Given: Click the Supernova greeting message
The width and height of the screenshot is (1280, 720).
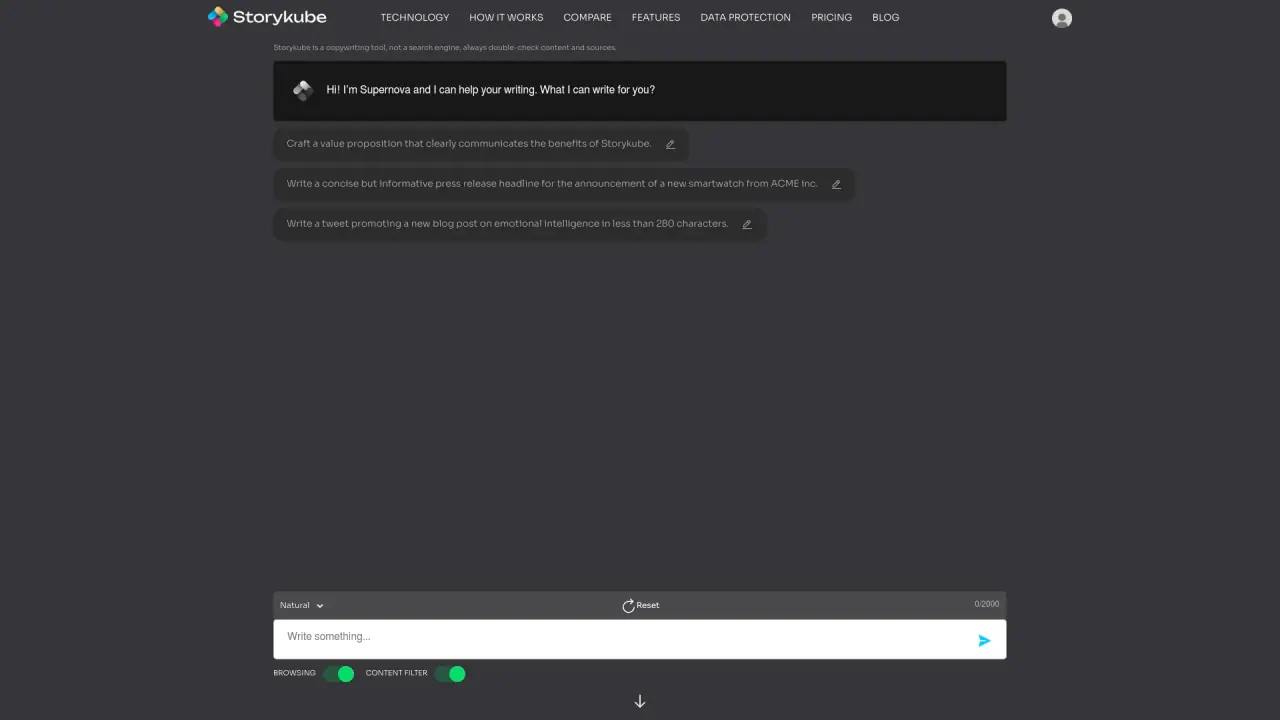Looking at the screenshot, I should pyautogui.click(x=491, y=90).
